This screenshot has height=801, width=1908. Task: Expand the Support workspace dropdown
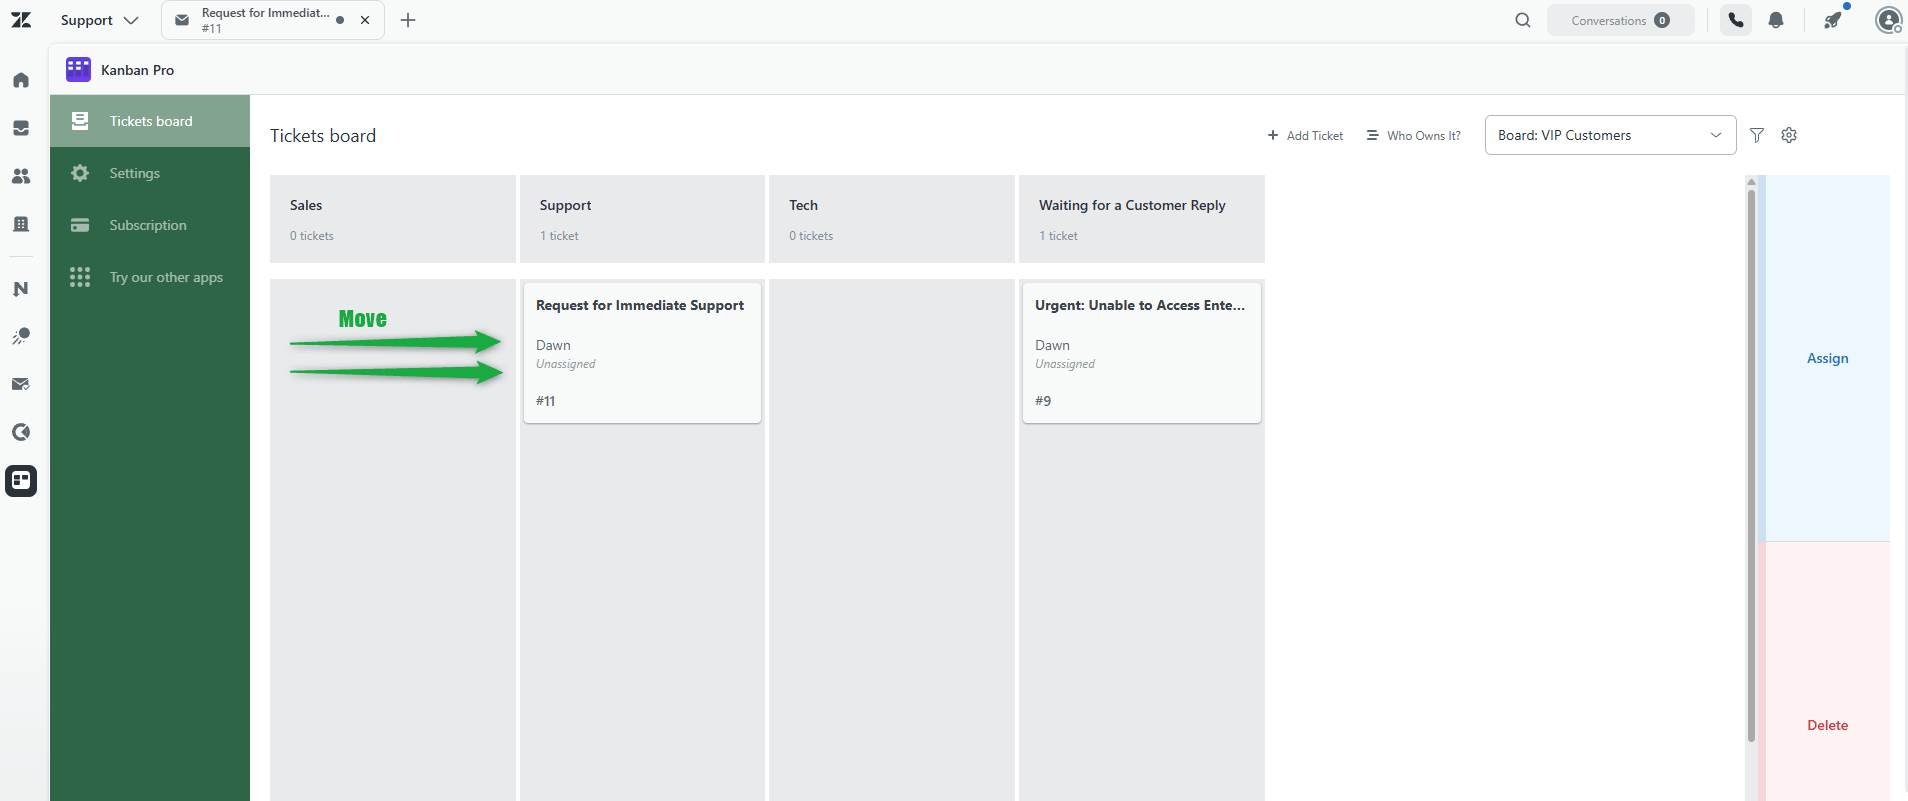pos(99,20)
